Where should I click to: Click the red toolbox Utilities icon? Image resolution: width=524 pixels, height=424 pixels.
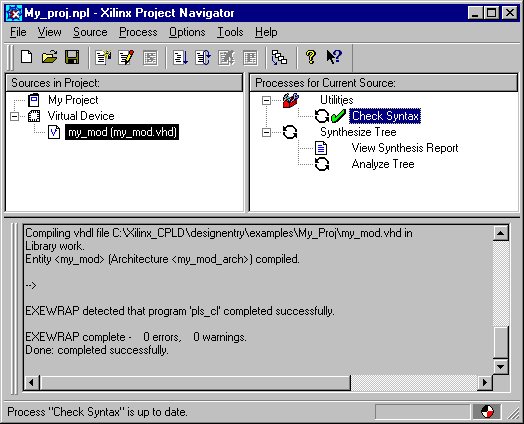(x=290, y=100)
